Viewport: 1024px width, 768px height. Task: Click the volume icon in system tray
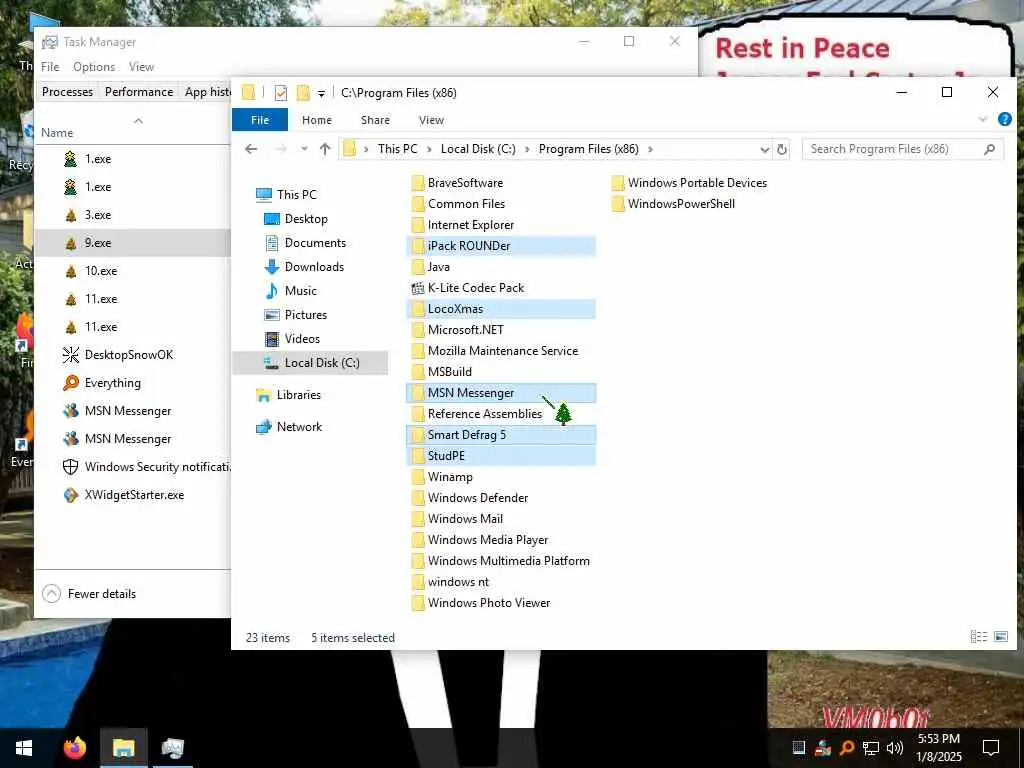coord(895,748)
